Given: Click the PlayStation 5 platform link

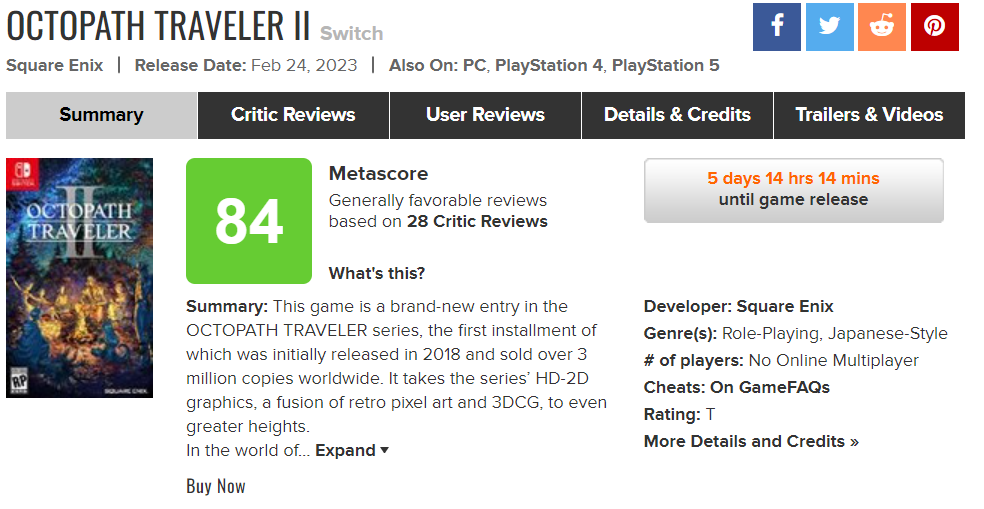Looking at the screenshot, I should click(x=665, y=66).
